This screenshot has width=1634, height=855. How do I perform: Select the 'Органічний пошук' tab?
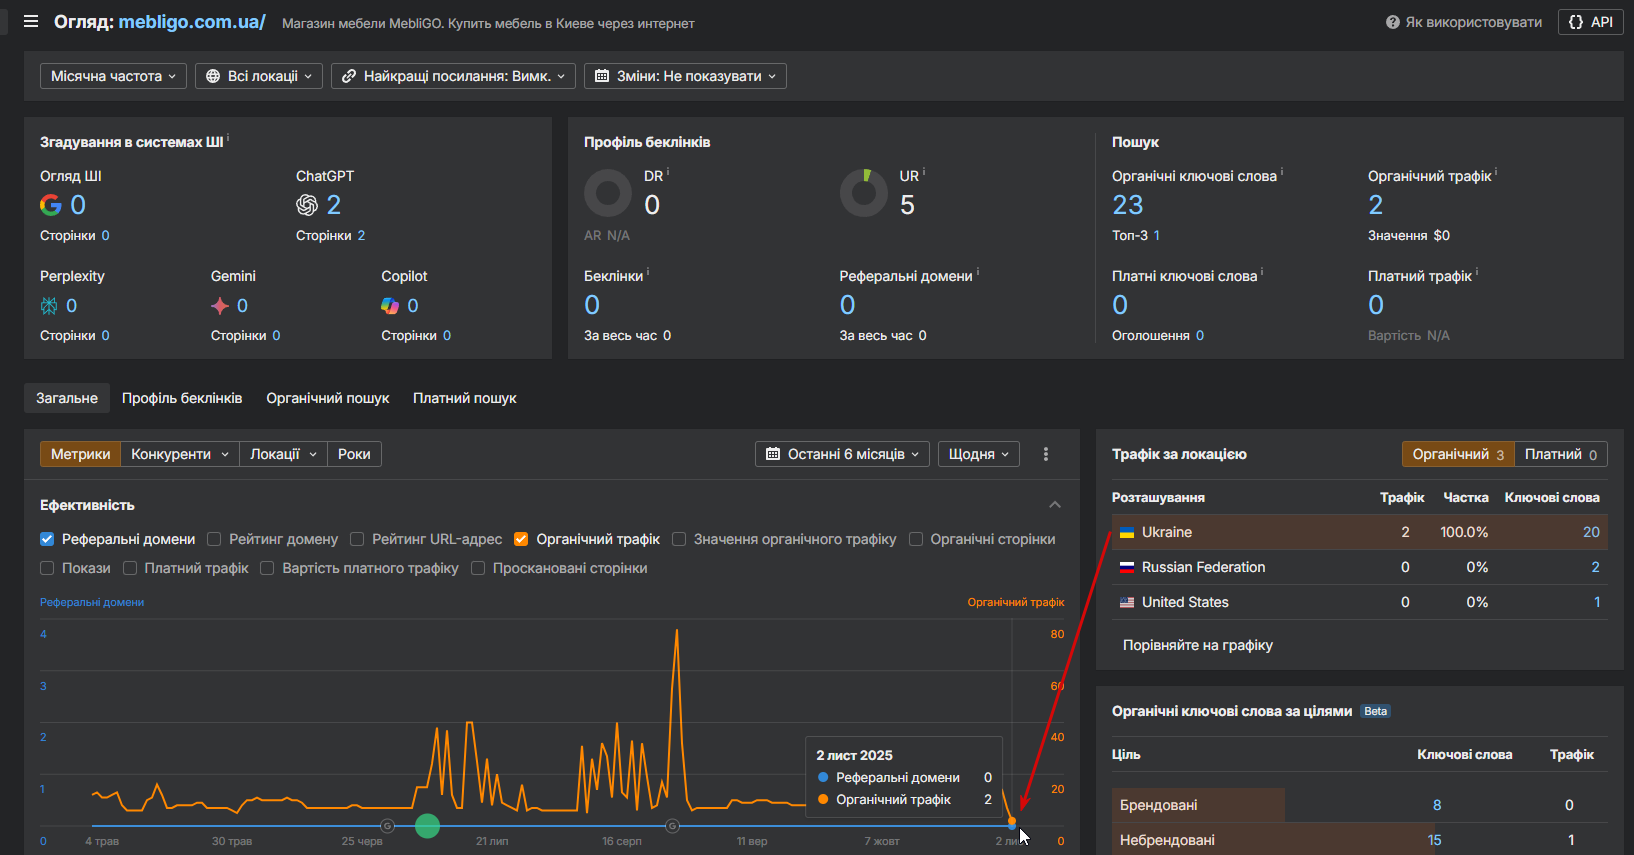(x=327, y=398)
